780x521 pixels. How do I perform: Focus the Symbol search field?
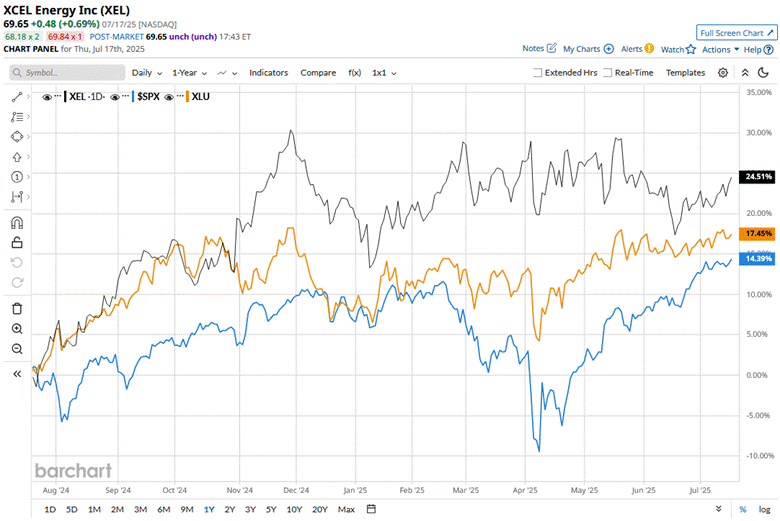click(x=67, y=73)
